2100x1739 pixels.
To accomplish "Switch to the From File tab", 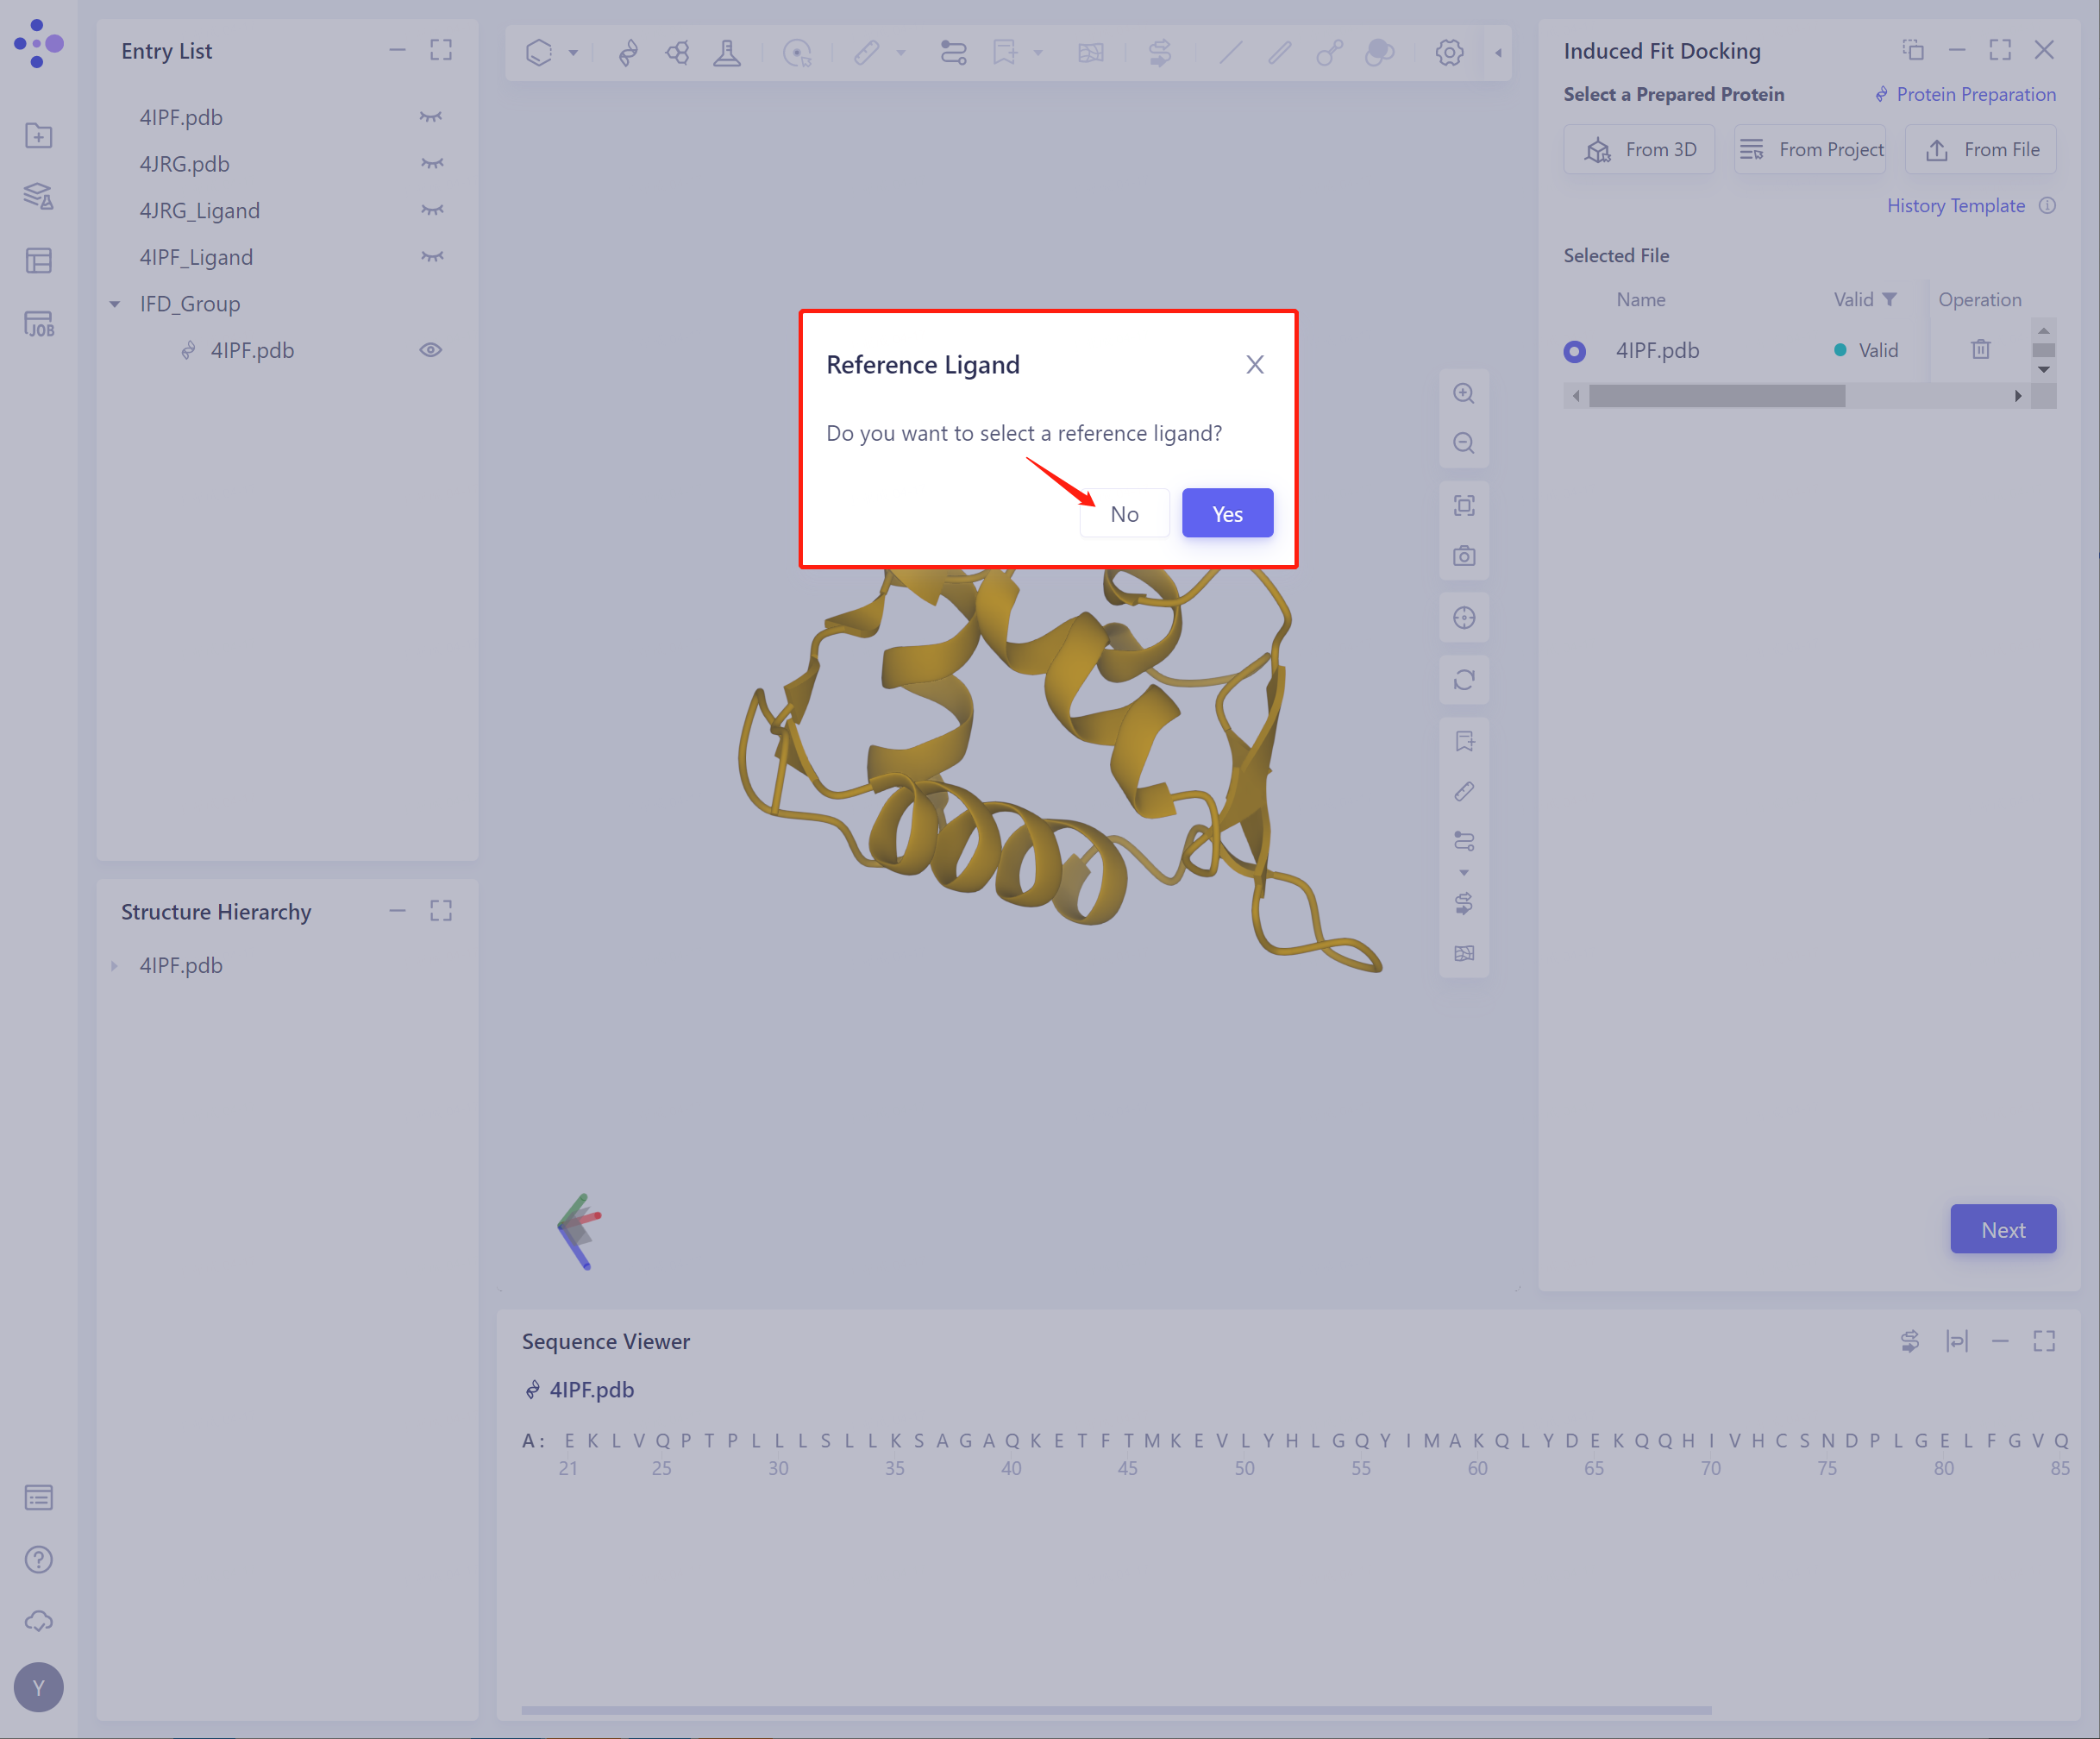I will tap(1981, 148).
